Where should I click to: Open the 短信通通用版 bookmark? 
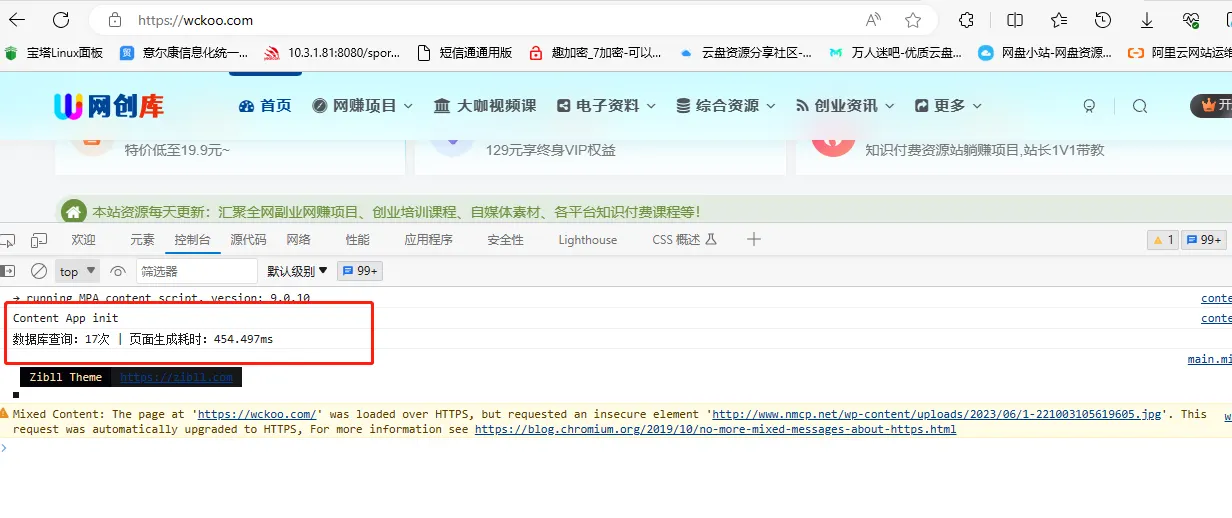click(x=464, y=53)
